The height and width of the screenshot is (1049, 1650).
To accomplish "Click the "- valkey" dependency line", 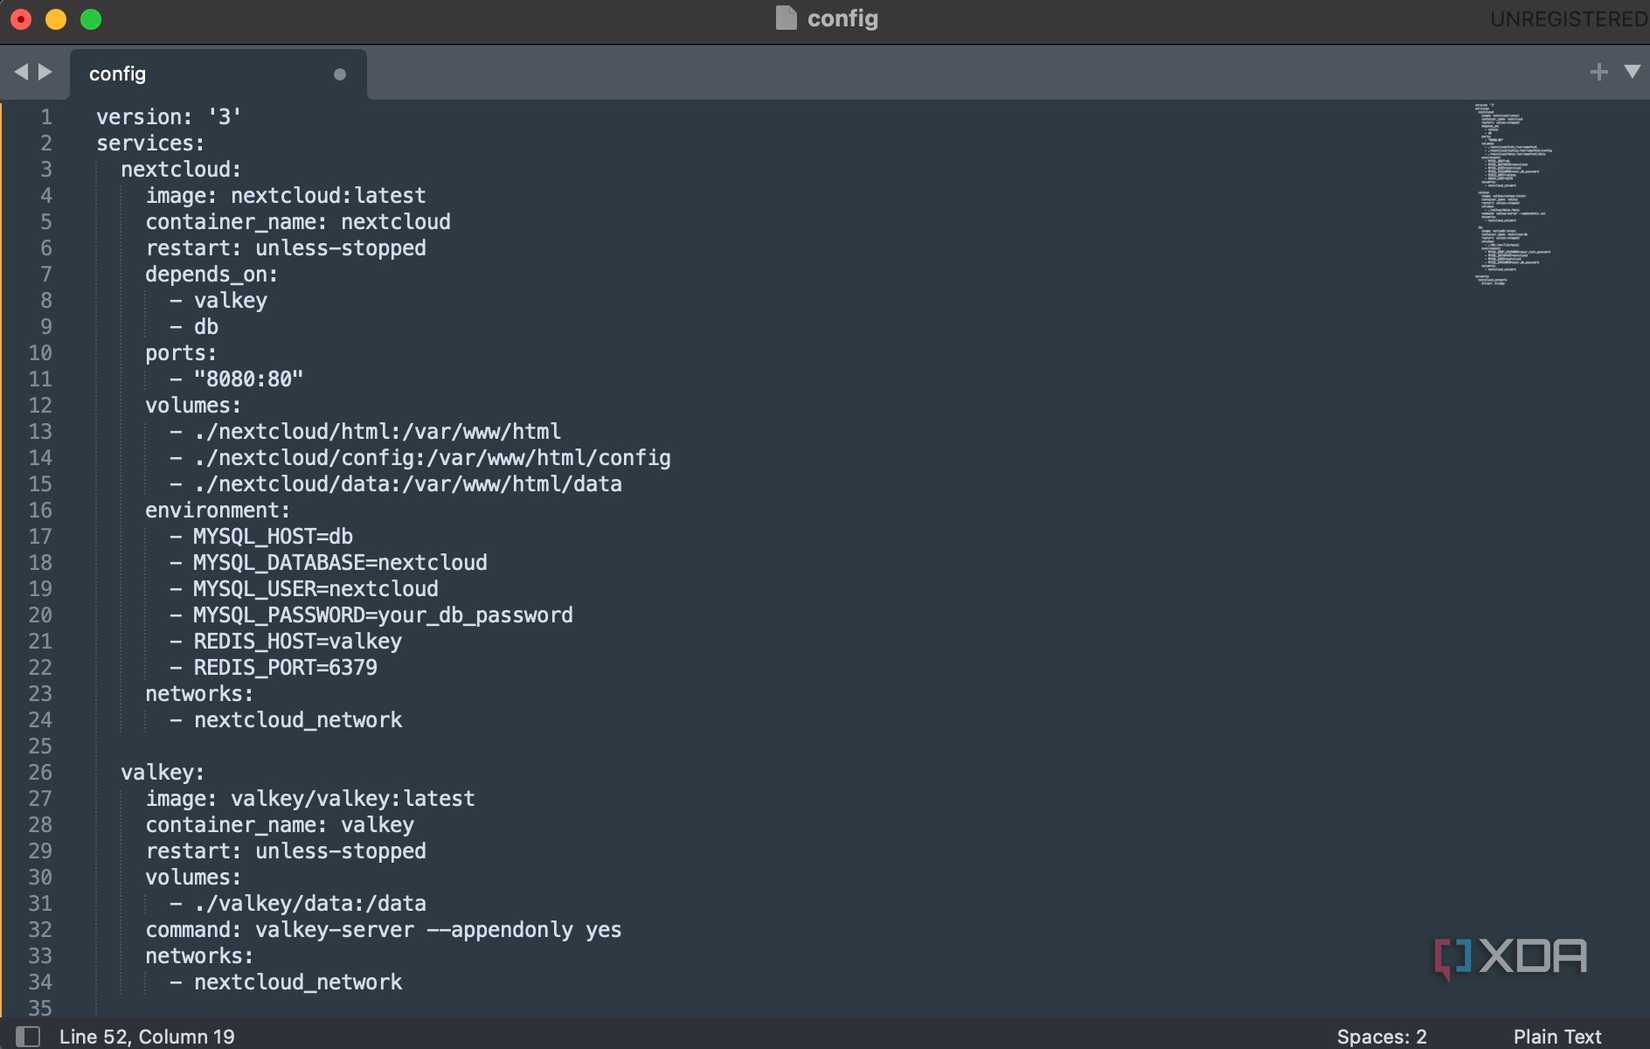I will (218, 300).
